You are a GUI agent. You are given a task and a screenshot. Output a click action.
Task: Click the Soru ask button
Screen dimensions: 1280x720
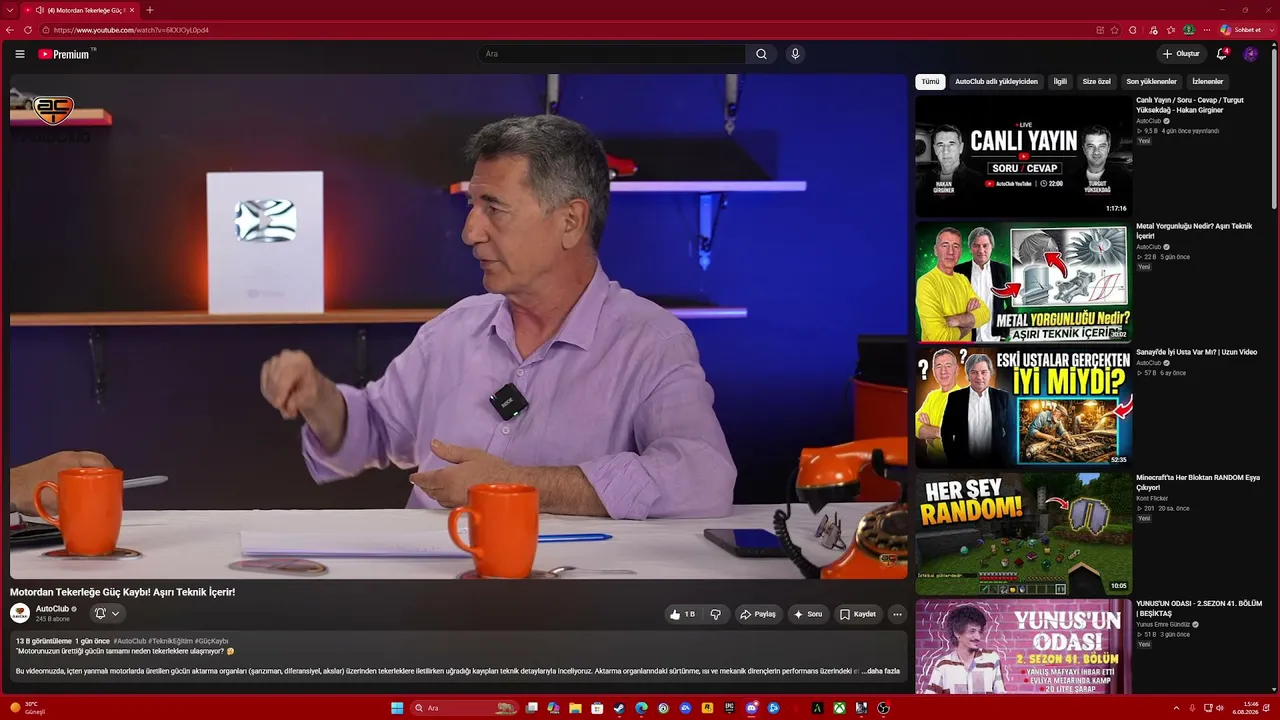point(808,614)
